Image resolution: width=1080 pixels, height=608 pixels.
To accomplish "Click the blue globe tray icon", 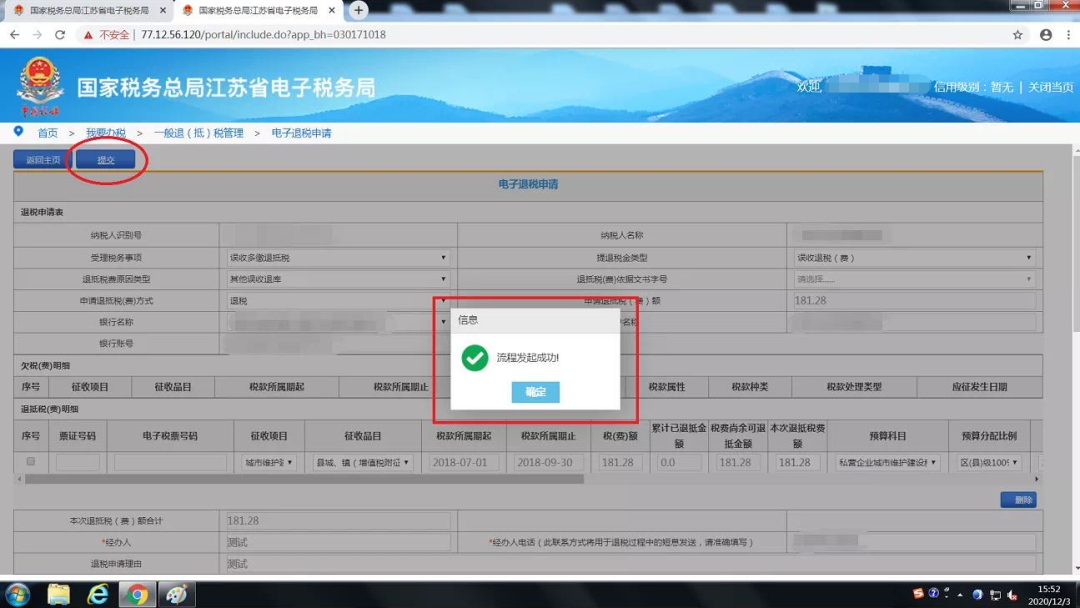I will pos(977,594).
